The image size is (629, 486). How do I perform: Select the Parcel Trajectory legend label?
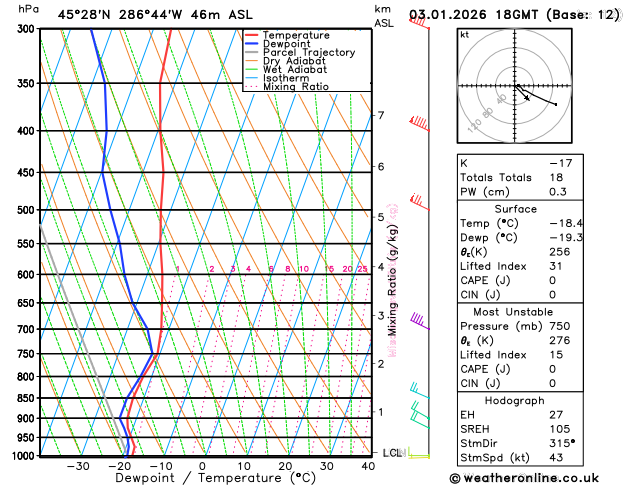309,53
